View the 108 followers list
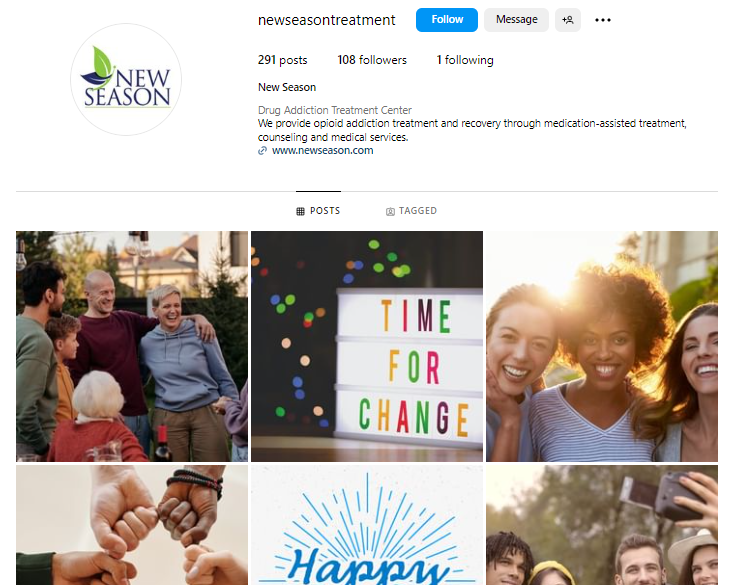 372,60
